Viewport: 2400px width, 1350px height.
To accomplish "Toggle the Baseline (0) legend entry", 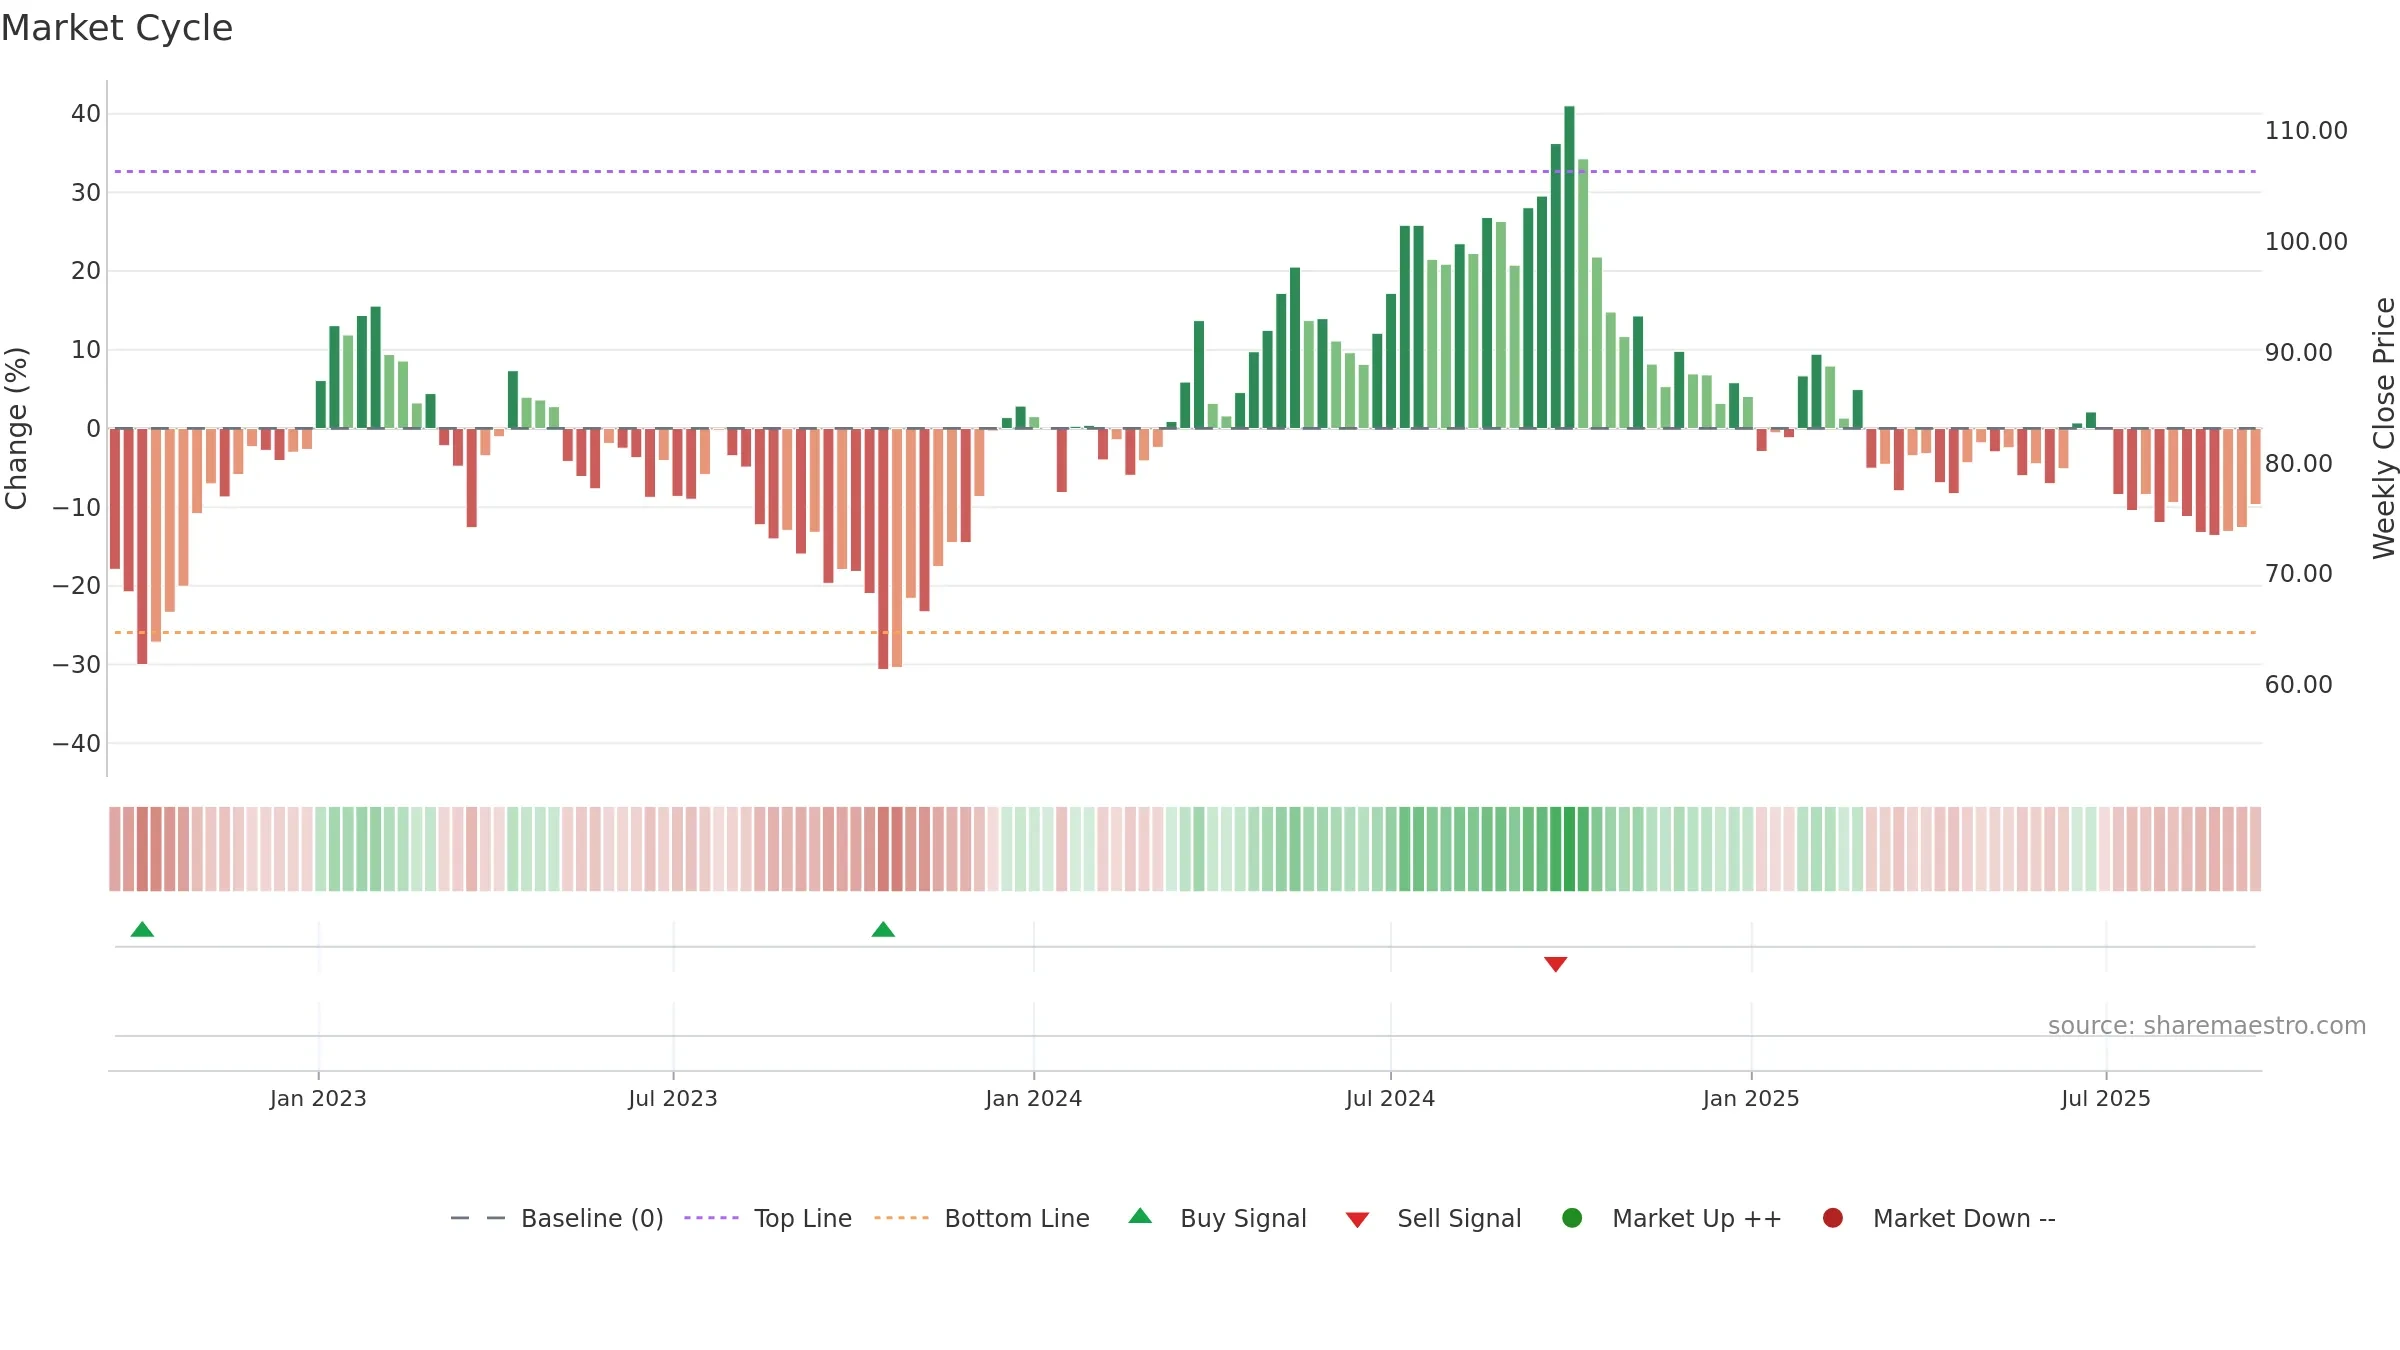I will (x=557, y=1218).
